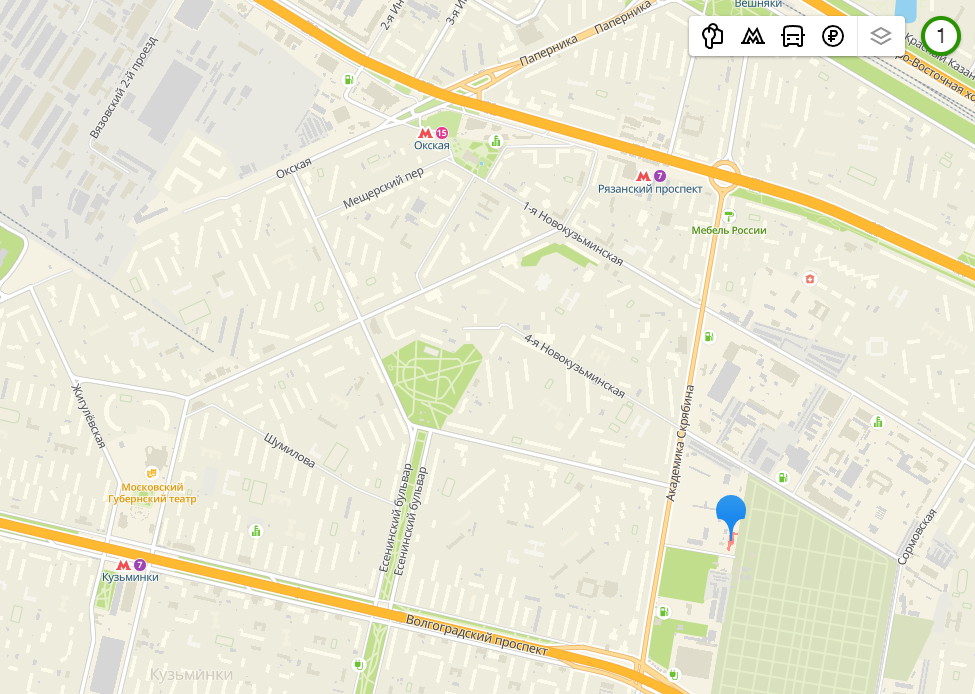Toggle the ruble price layer button
The image size is (975, 694).
833,37
